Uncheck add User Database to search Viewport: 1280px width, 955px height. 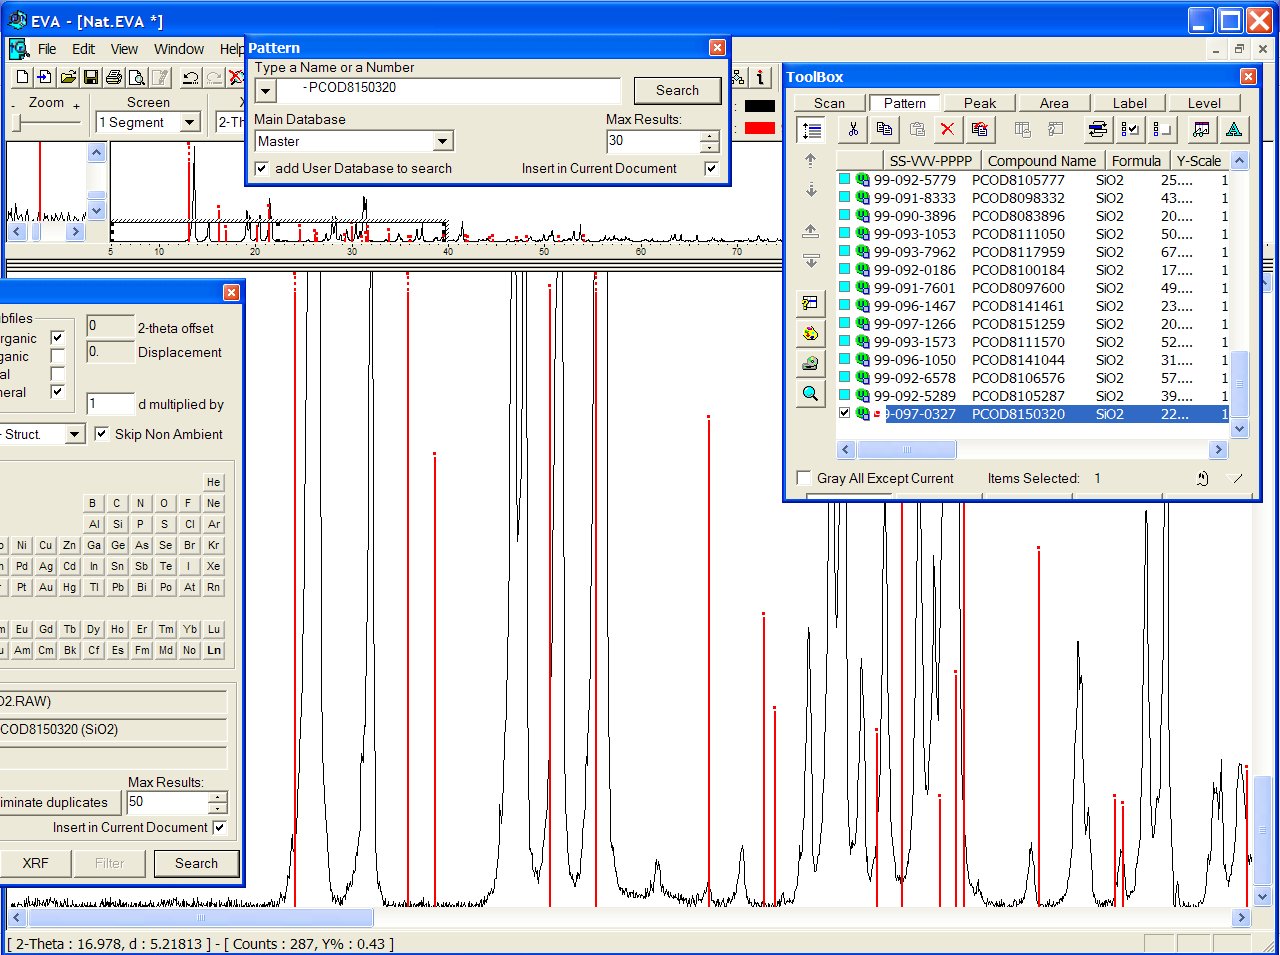click(262, 169)
